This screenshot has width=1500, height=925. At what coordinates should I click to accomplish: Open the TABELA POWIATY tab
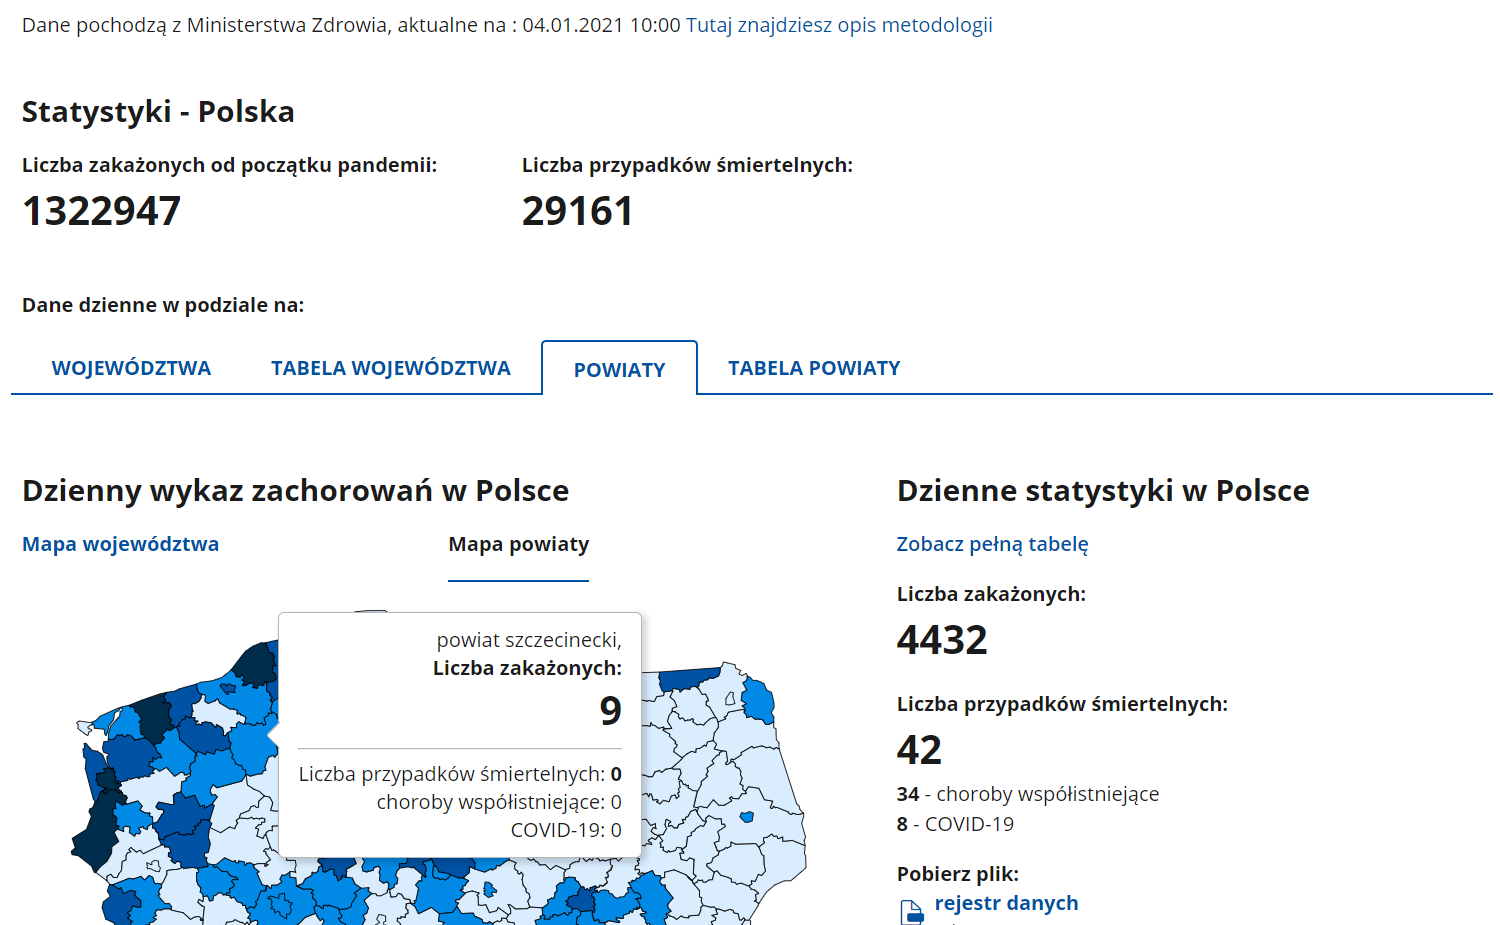click(814, 368)
